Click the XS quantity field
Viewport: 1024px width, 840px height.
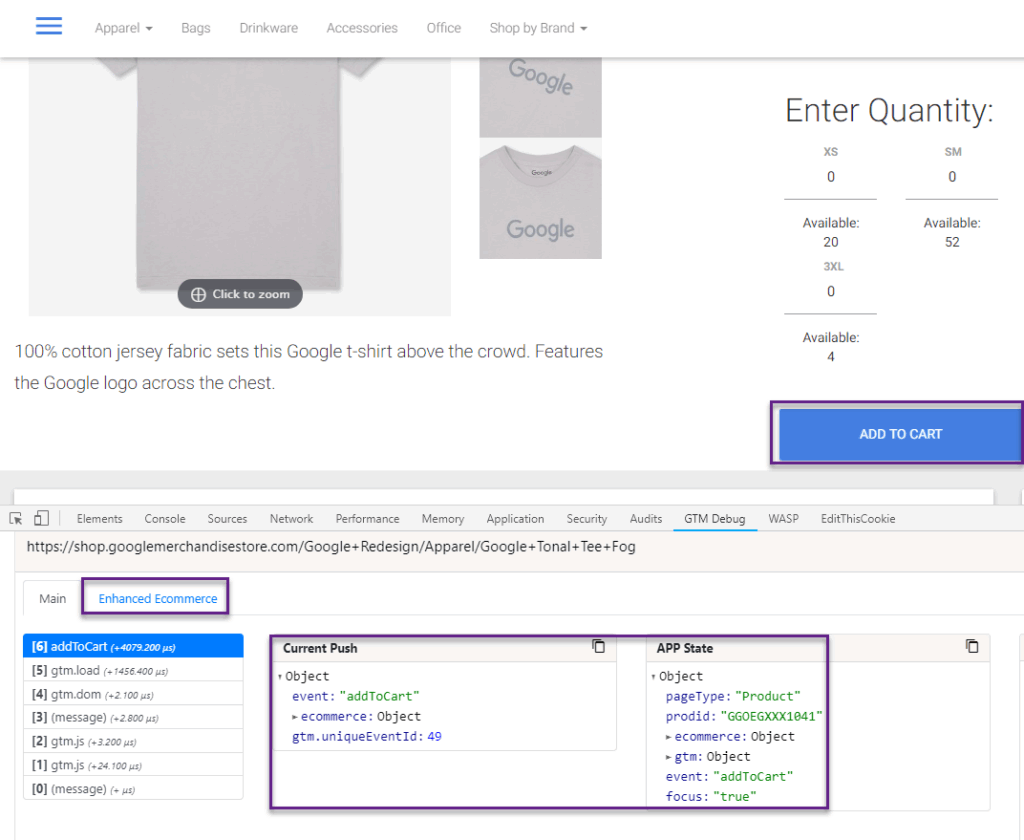pyautogui.click(x=830, y=177)
